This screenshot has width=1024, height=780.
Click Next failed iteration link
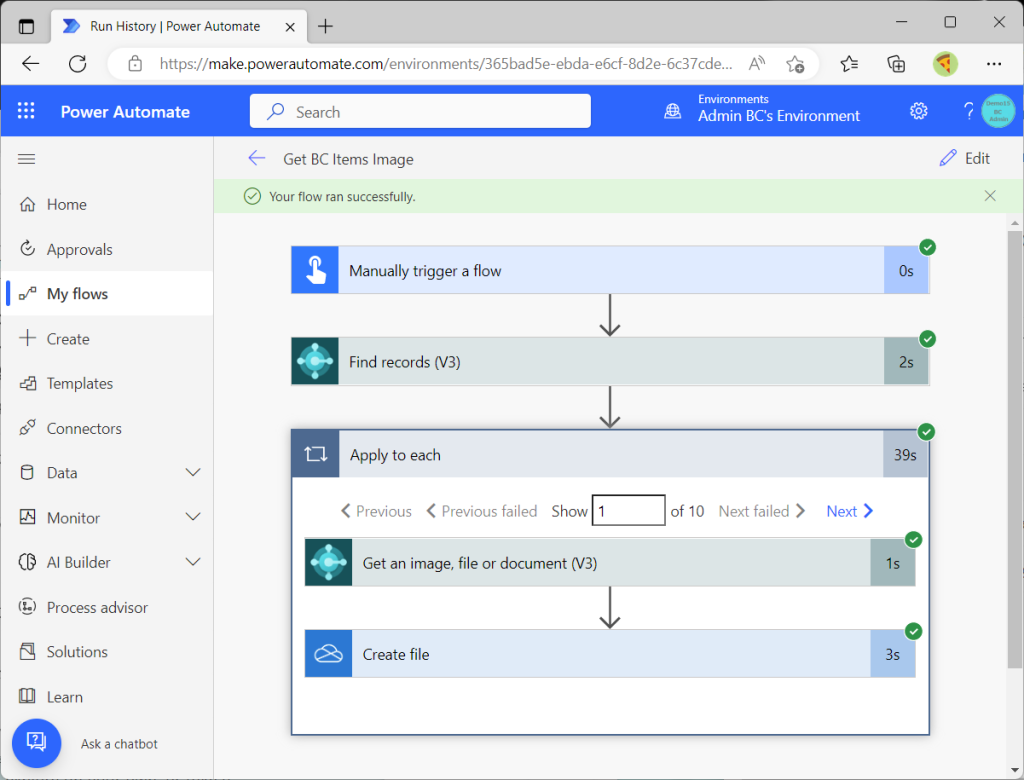pyautogui.click(x=761, y=511)
